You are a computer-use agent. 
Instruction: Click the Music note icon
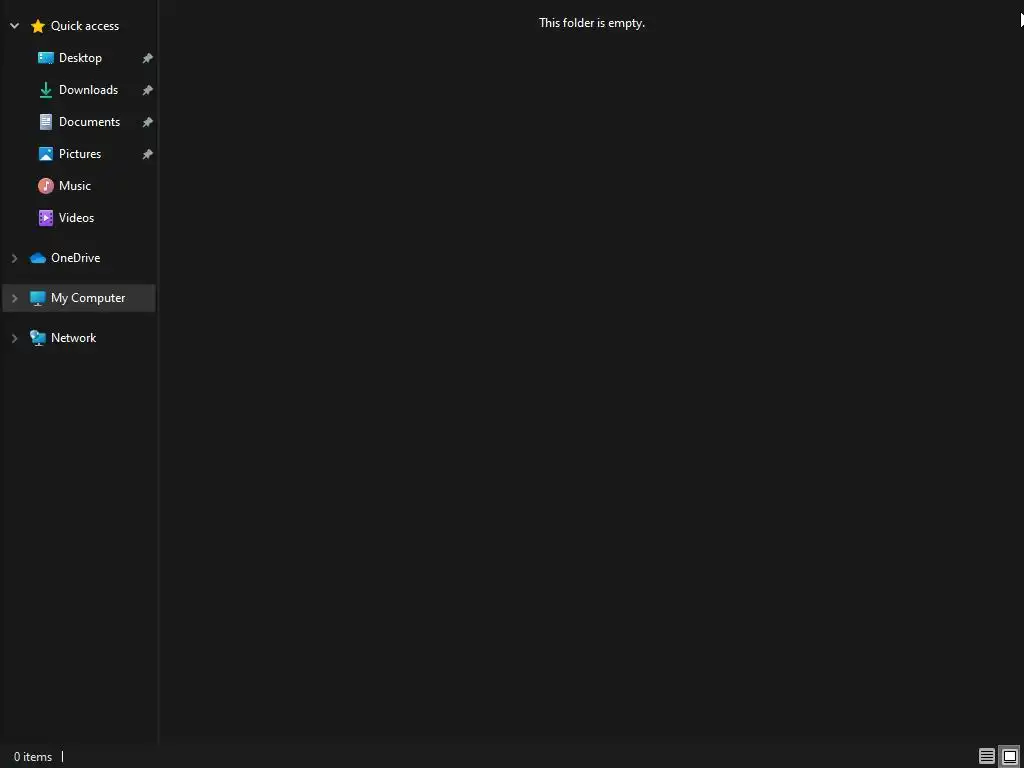pyautogui.click(x=46, y=186)
